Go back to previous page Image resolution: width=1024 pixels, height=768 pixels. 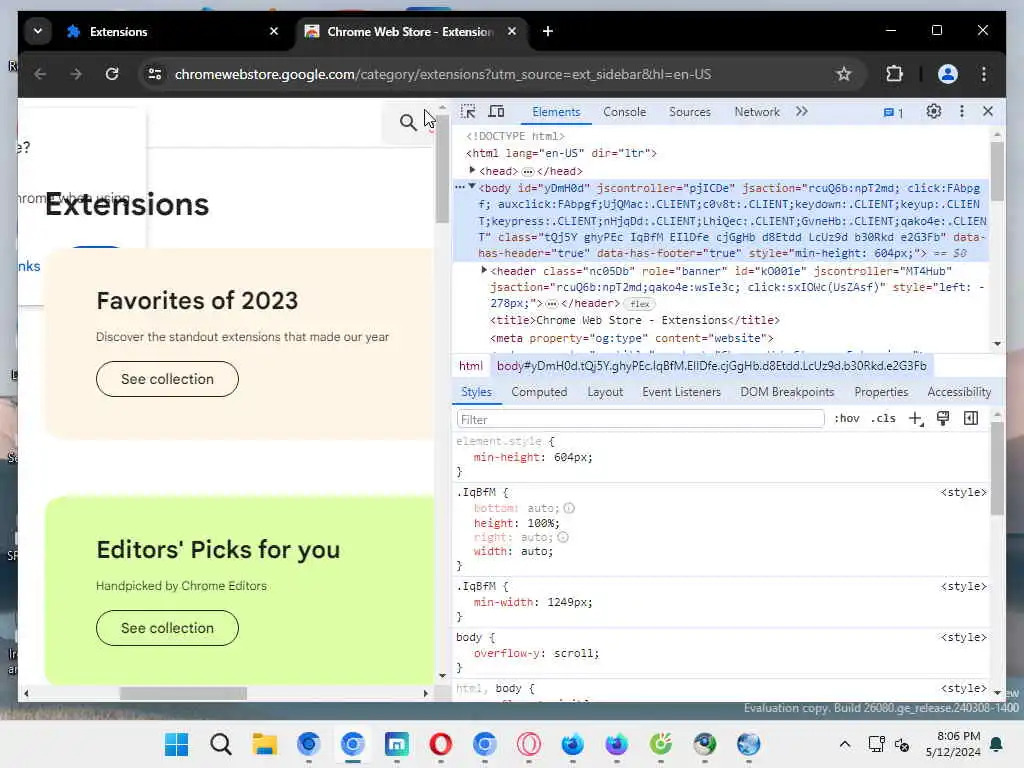40,74
